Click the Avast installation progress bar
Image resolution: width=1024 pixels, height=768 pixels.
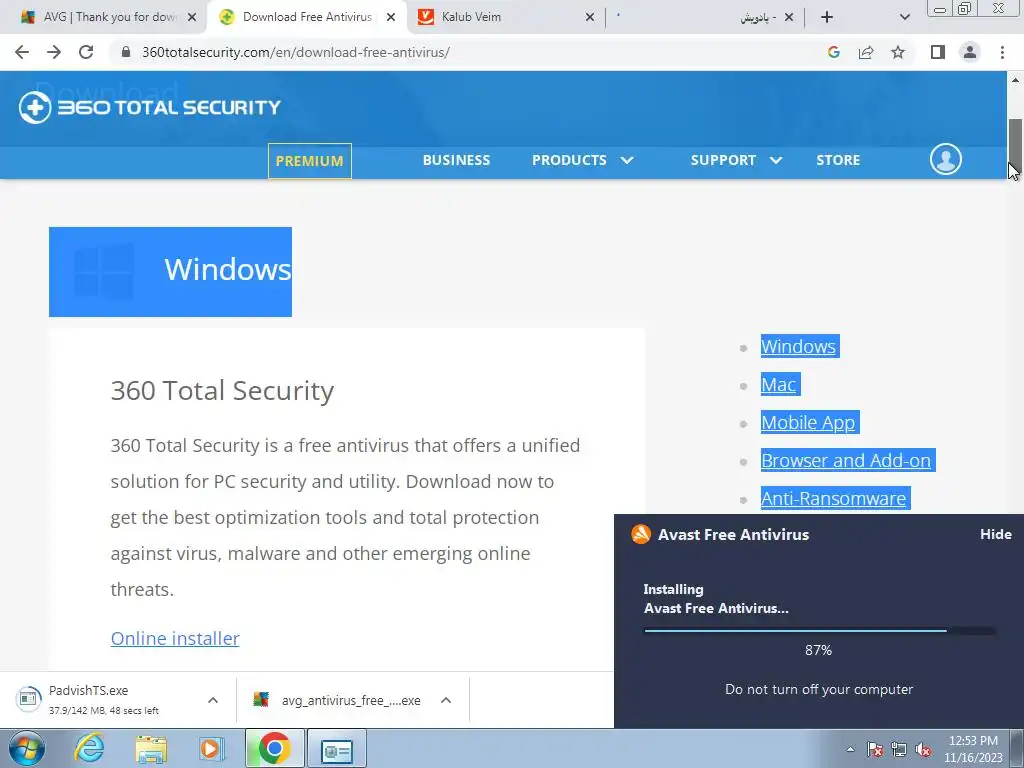click(x=819, y=631)
